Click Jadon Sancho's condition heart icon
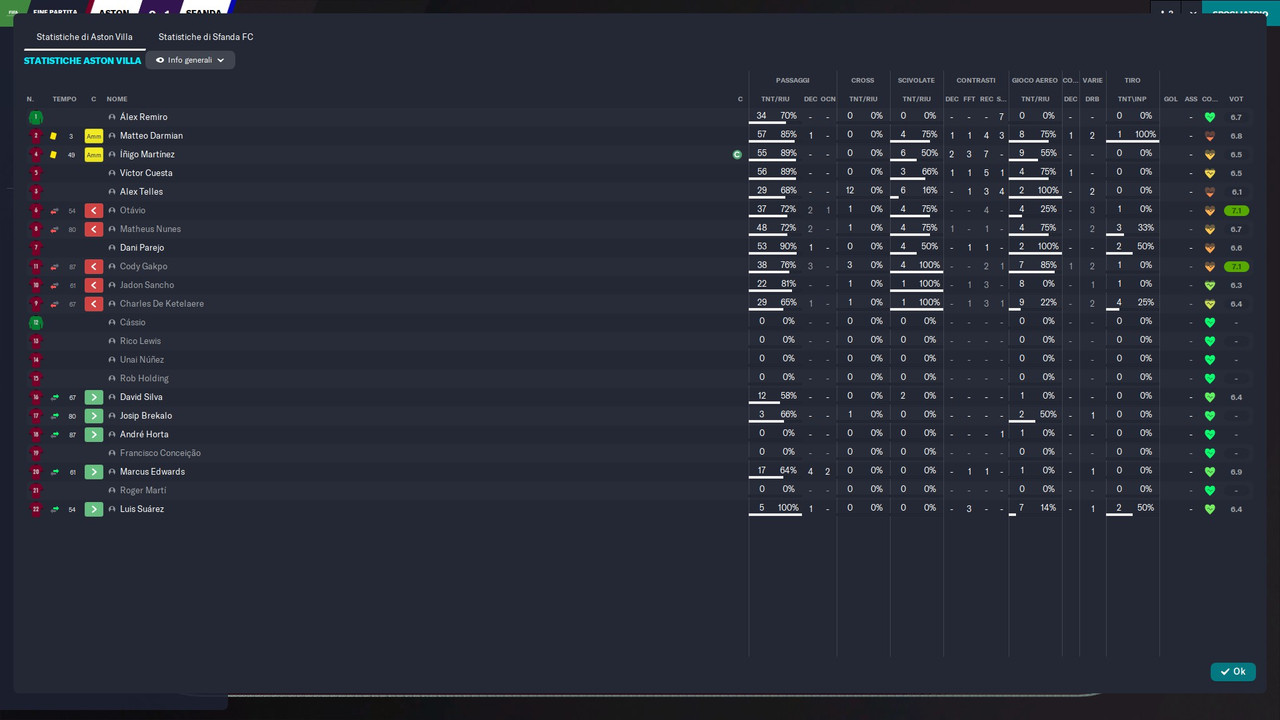Image resolution: width=1280 pixels, height=720 pixels. (1210, 285)
